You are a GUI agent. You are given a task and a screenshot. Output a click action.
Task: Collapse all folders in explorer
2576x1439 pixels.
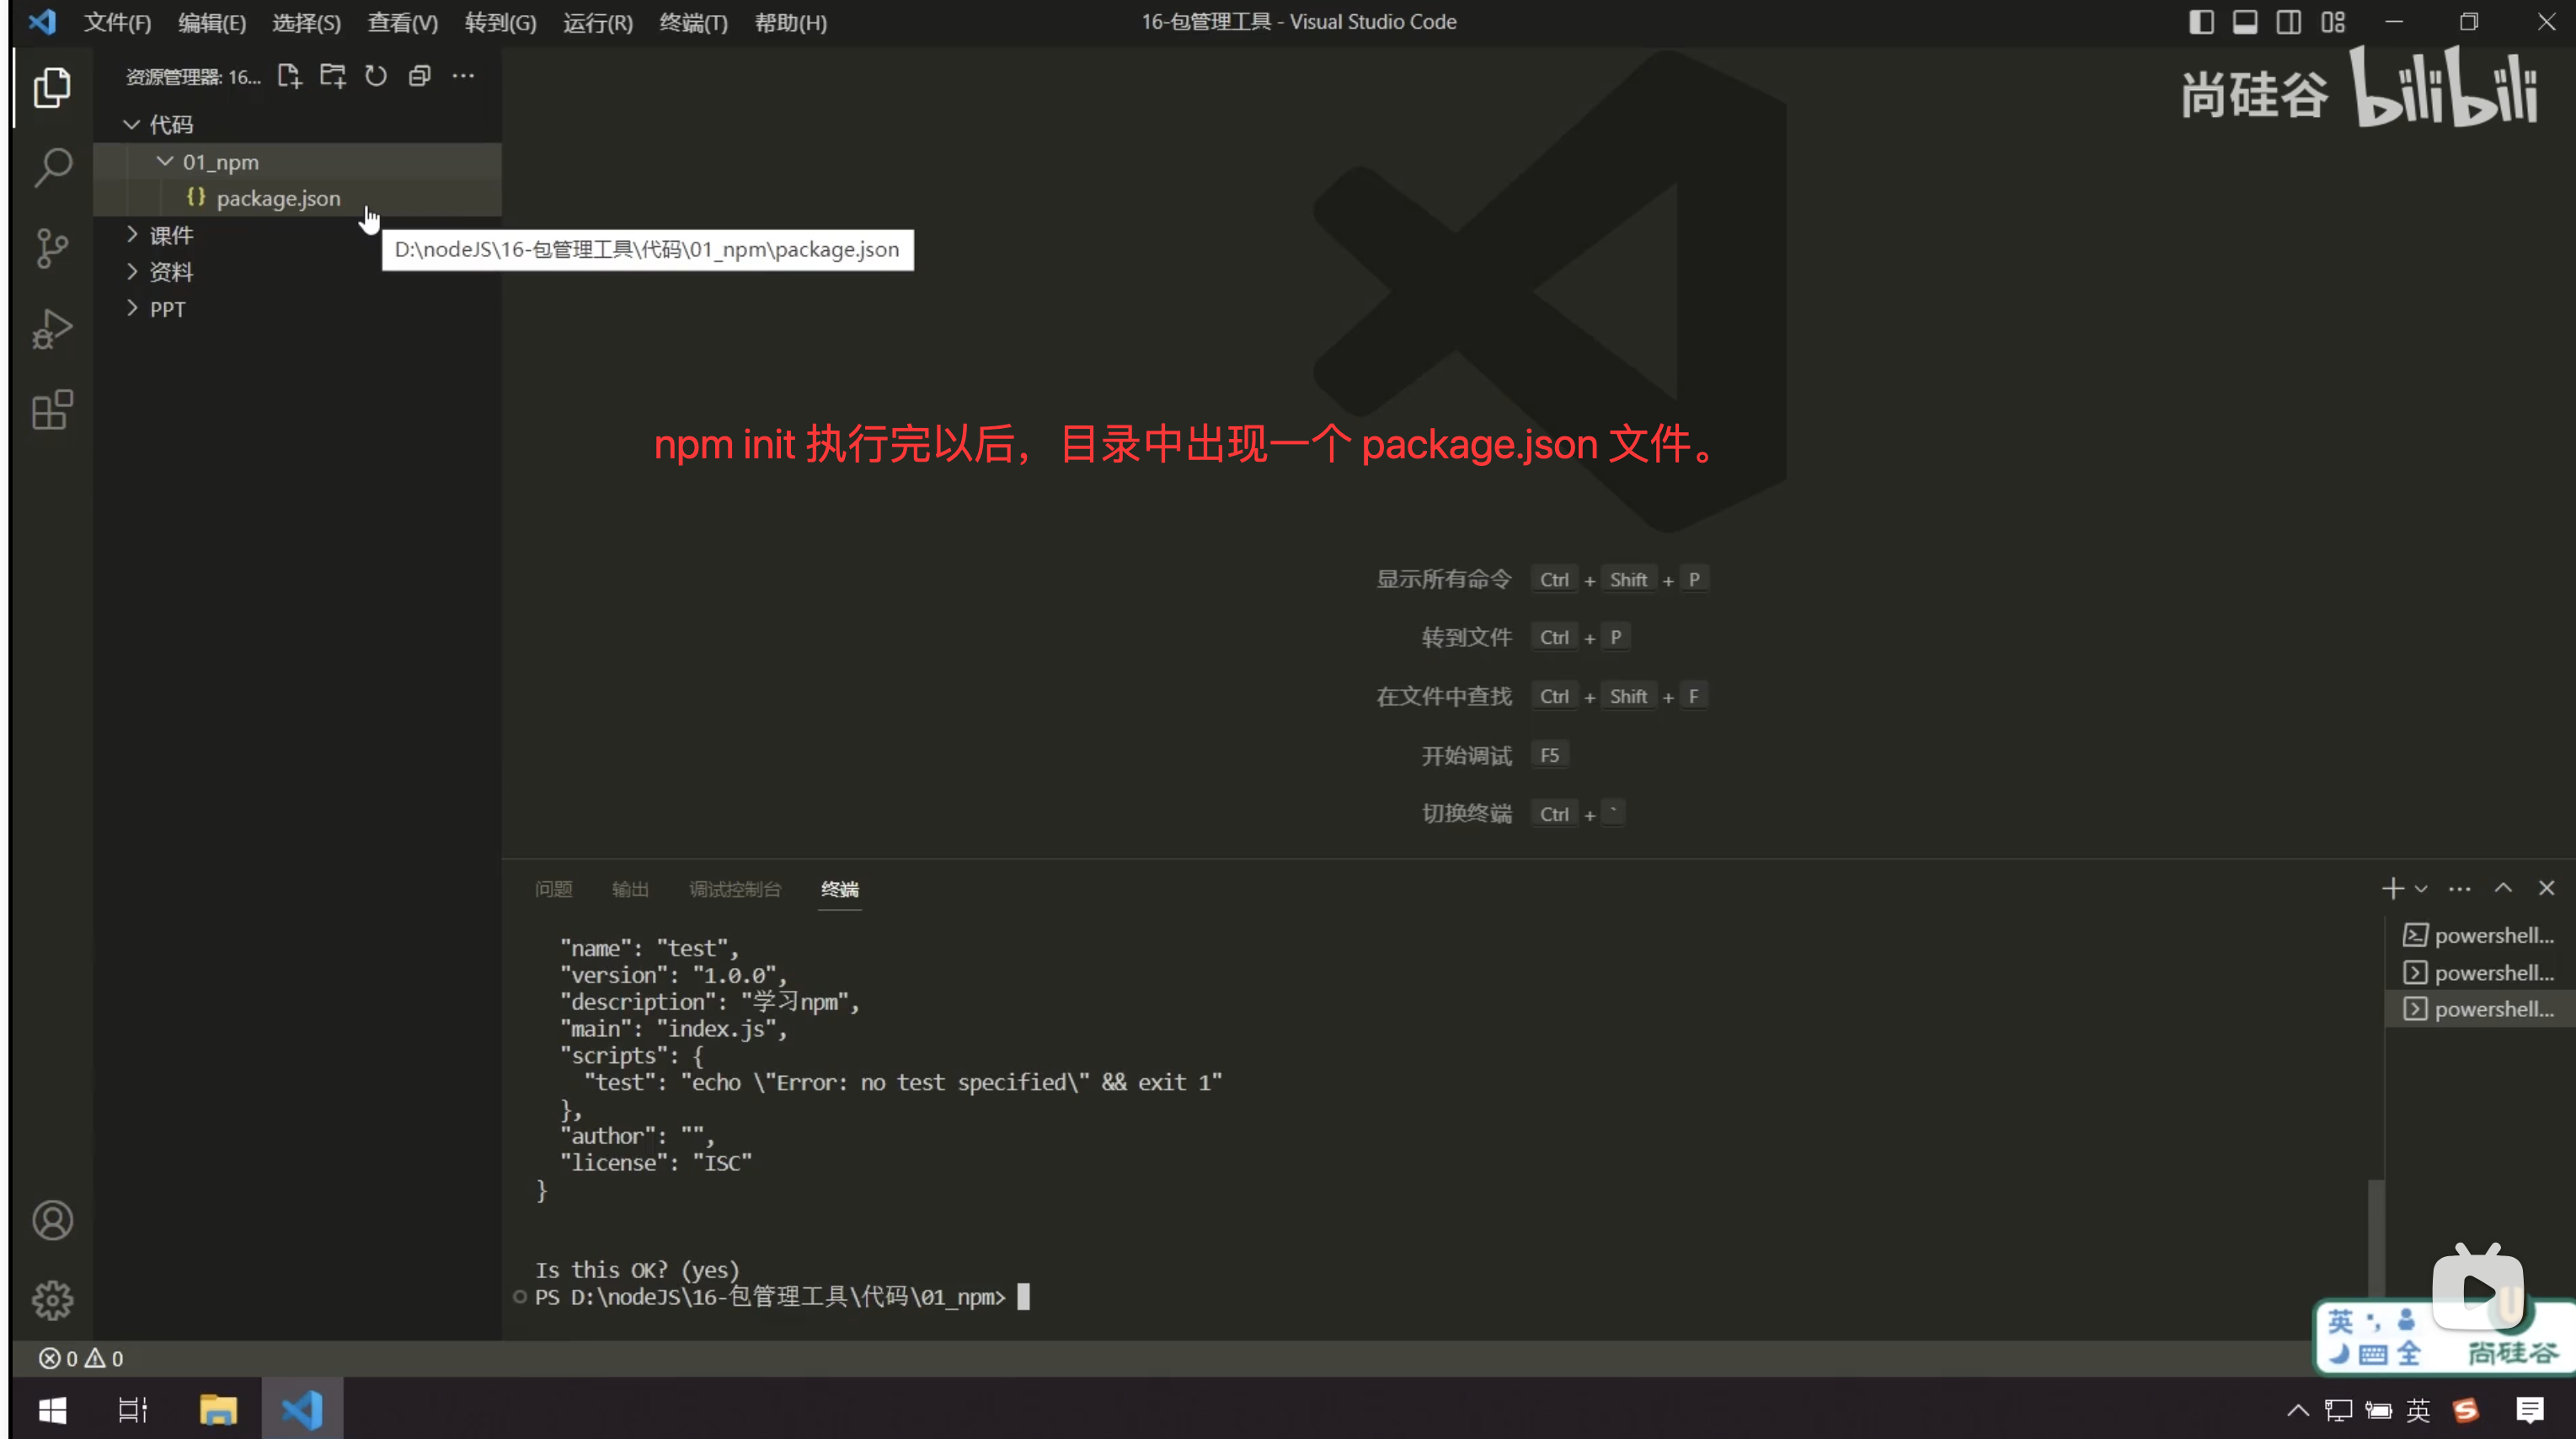[x=419, y=76]
